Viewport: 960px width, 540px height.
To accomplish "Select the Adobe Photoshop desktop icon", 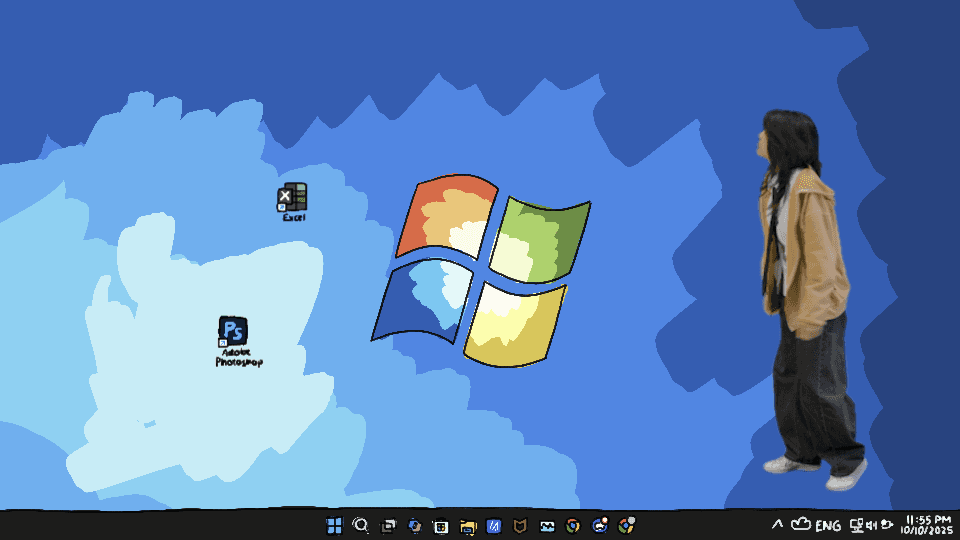I will (238, 341).
